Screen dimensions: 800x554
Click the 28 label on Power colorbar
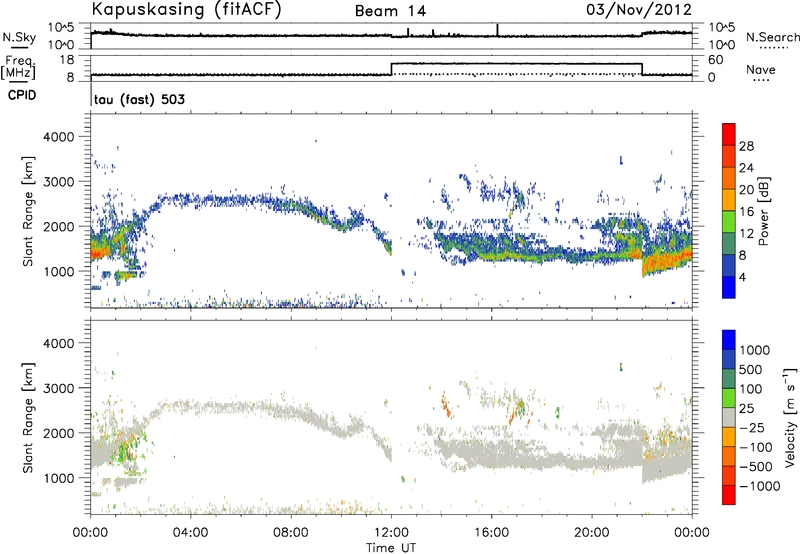tap(746, 146)
